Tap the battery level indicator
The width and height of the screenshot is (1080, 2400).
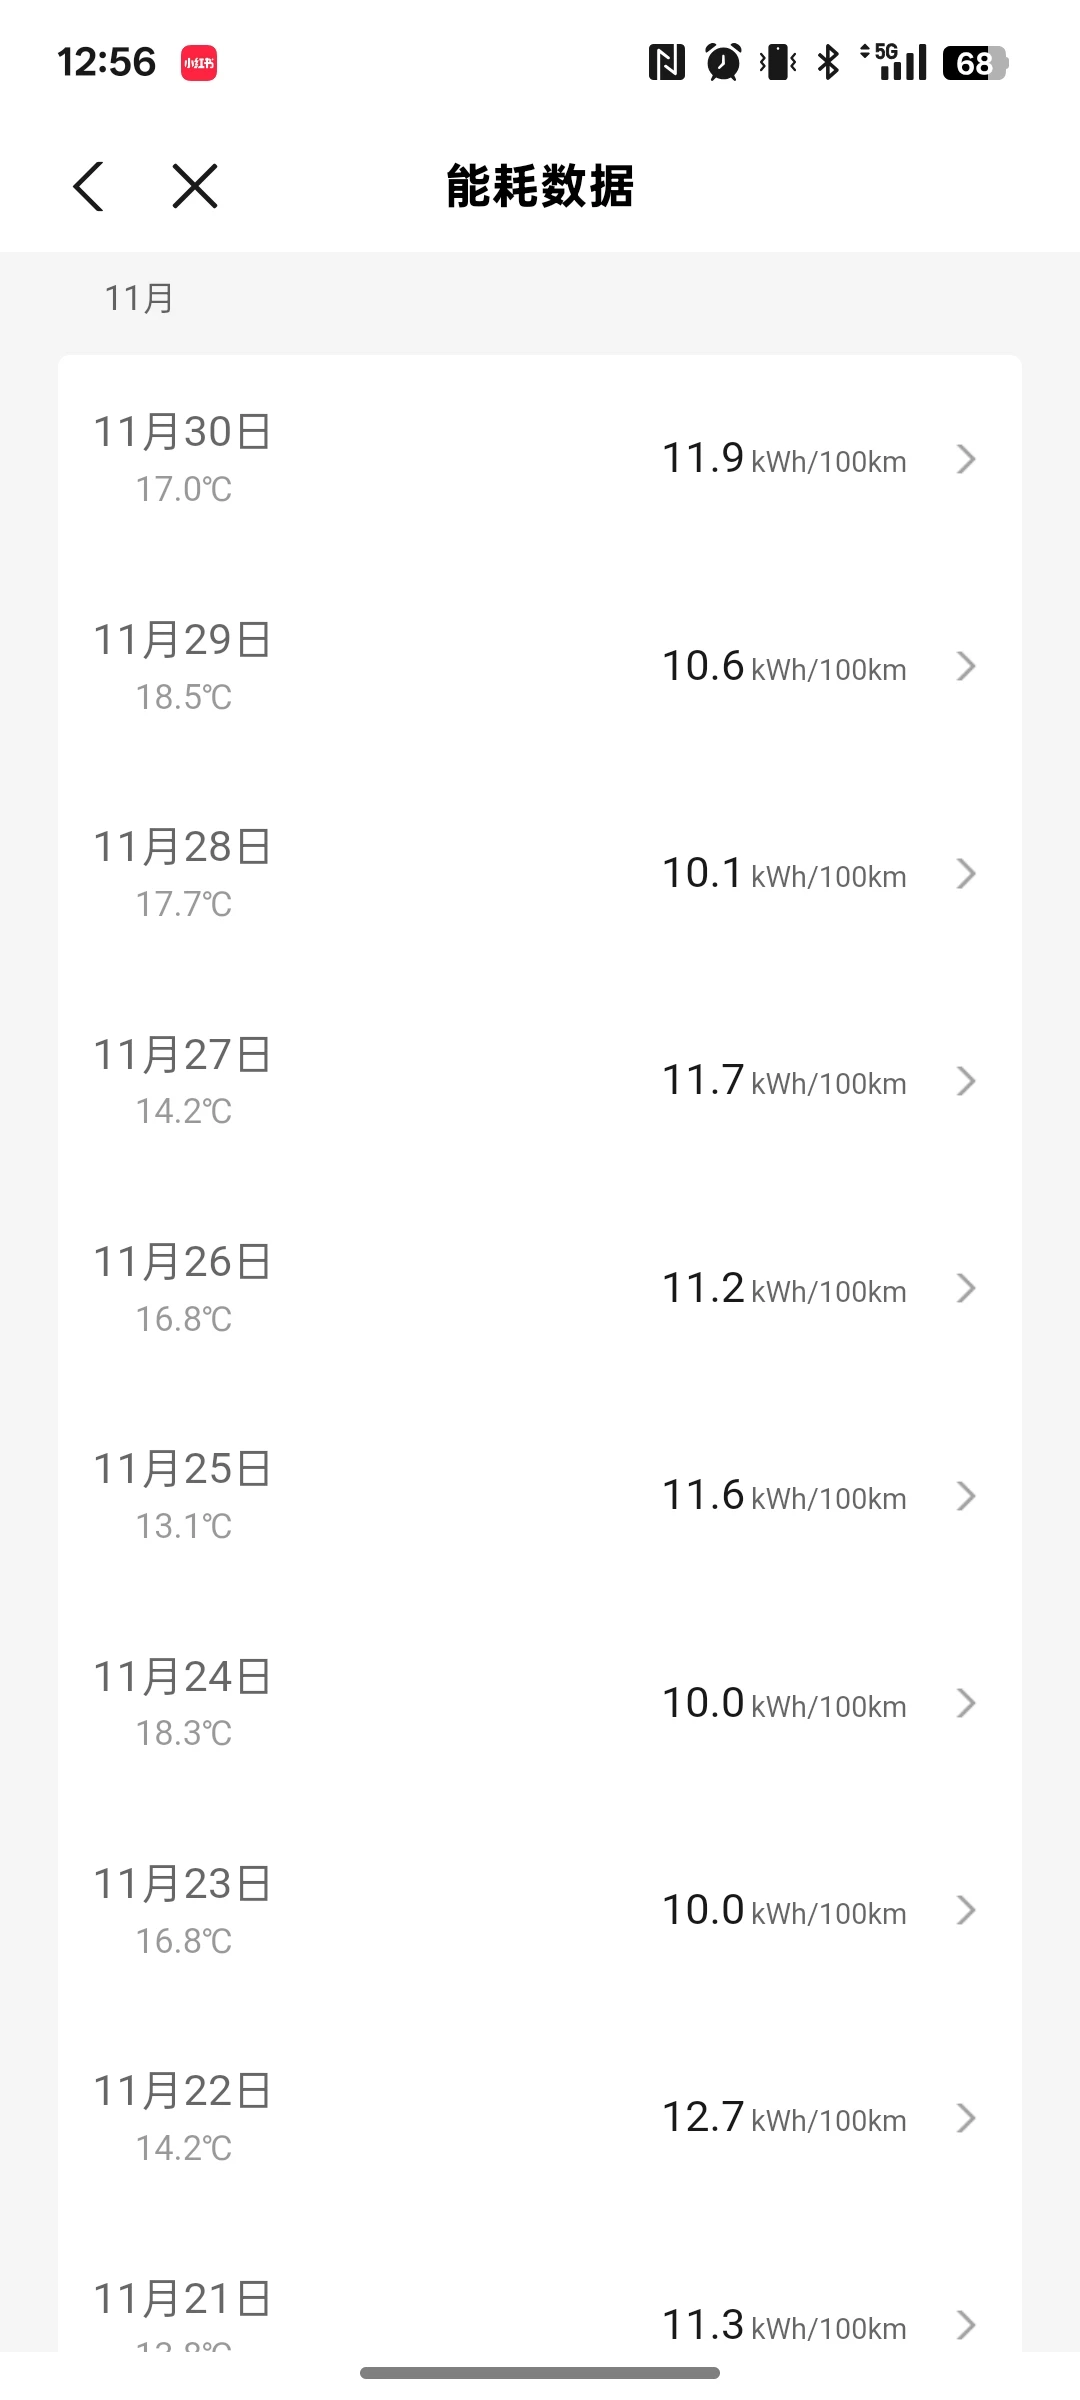click(x=974, y=63)
